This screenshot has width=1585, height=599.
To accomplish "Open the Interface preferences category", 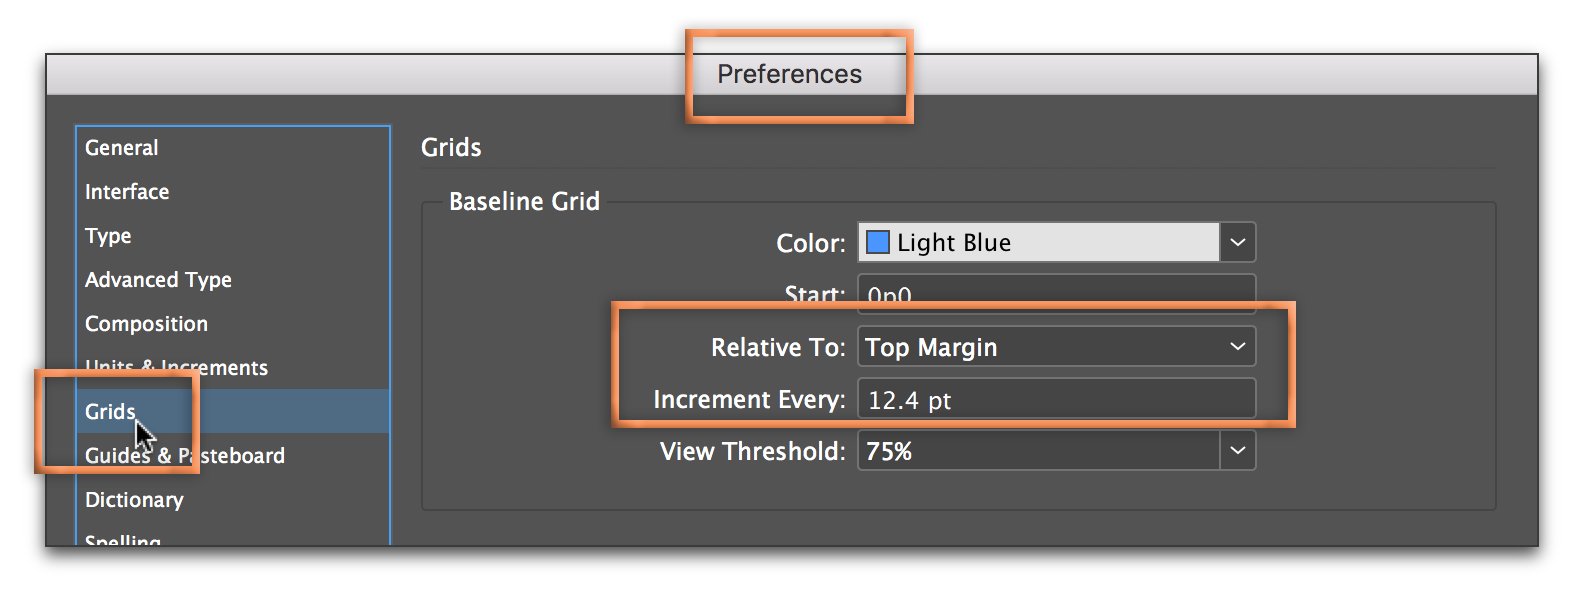I will click(127, 192).
